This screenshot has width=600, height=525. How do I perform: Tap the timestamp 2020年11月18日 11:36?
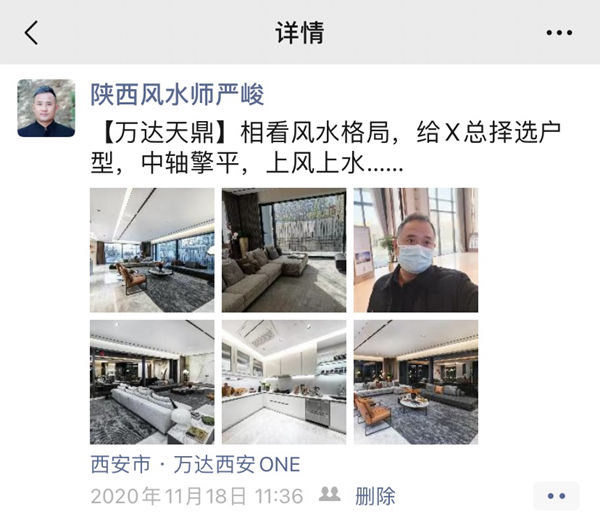point(197,496)
